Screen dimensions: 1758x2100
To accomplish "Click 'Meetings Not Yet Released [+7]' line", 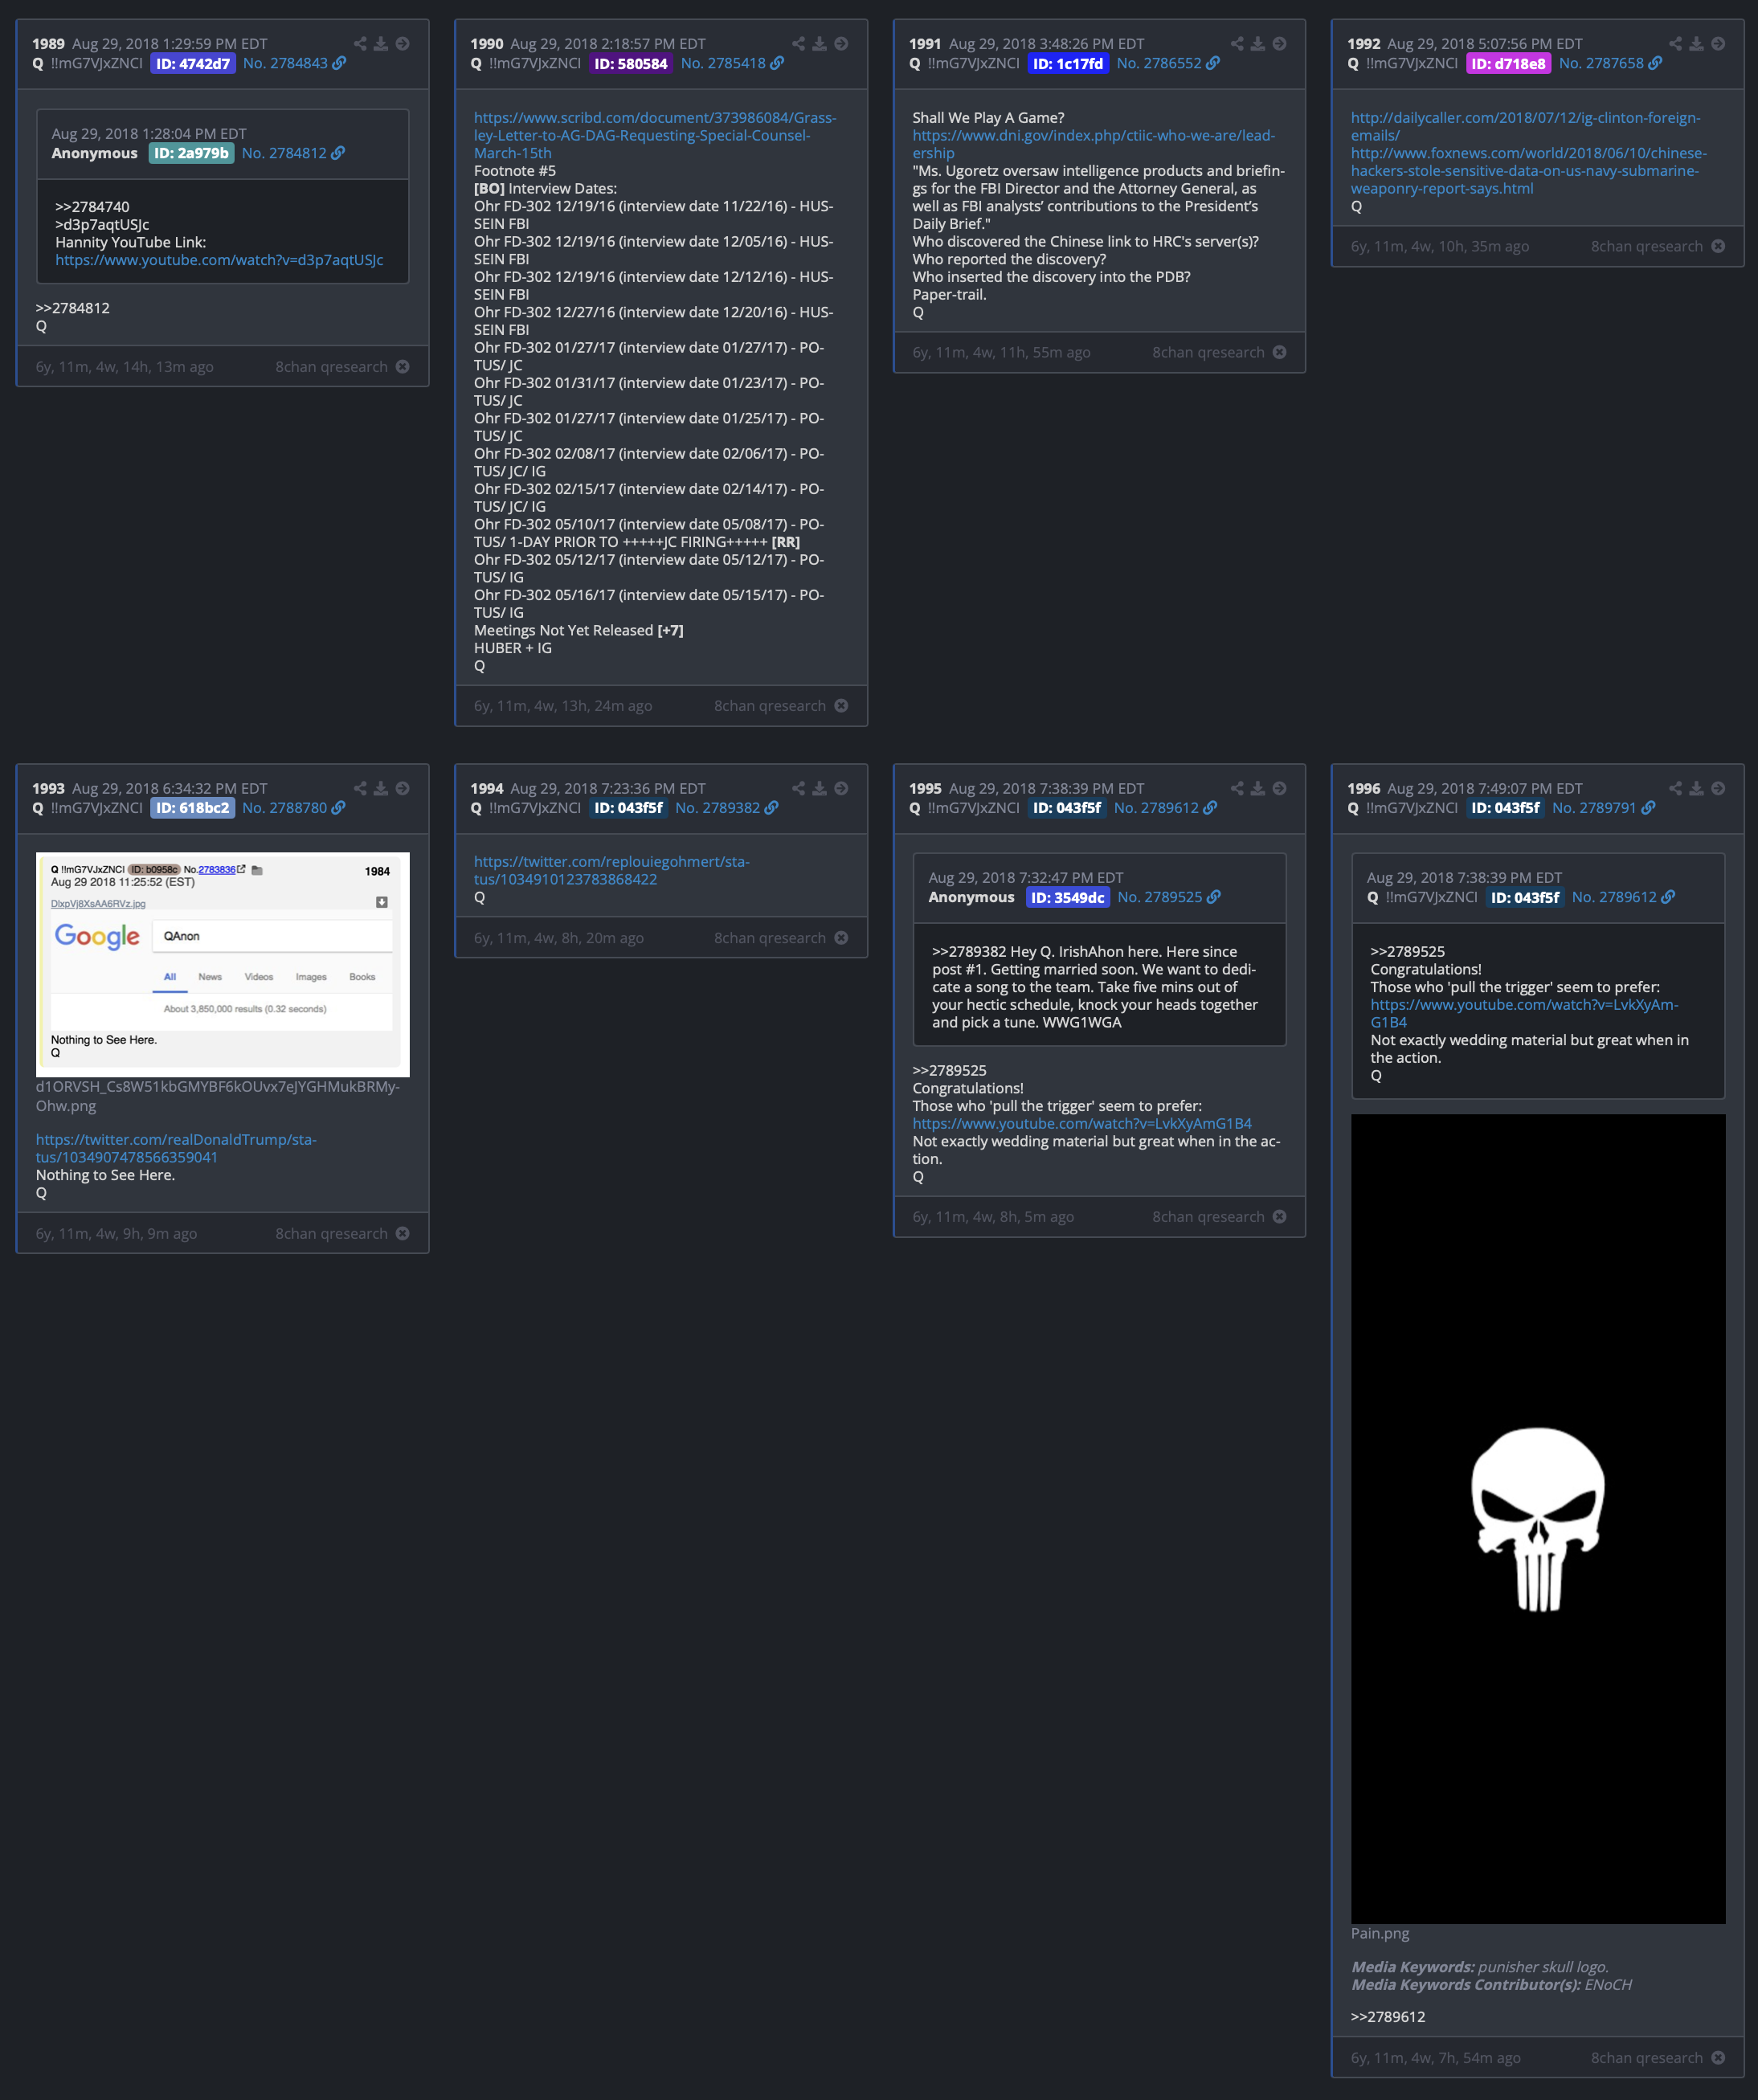I will point(579,630).
